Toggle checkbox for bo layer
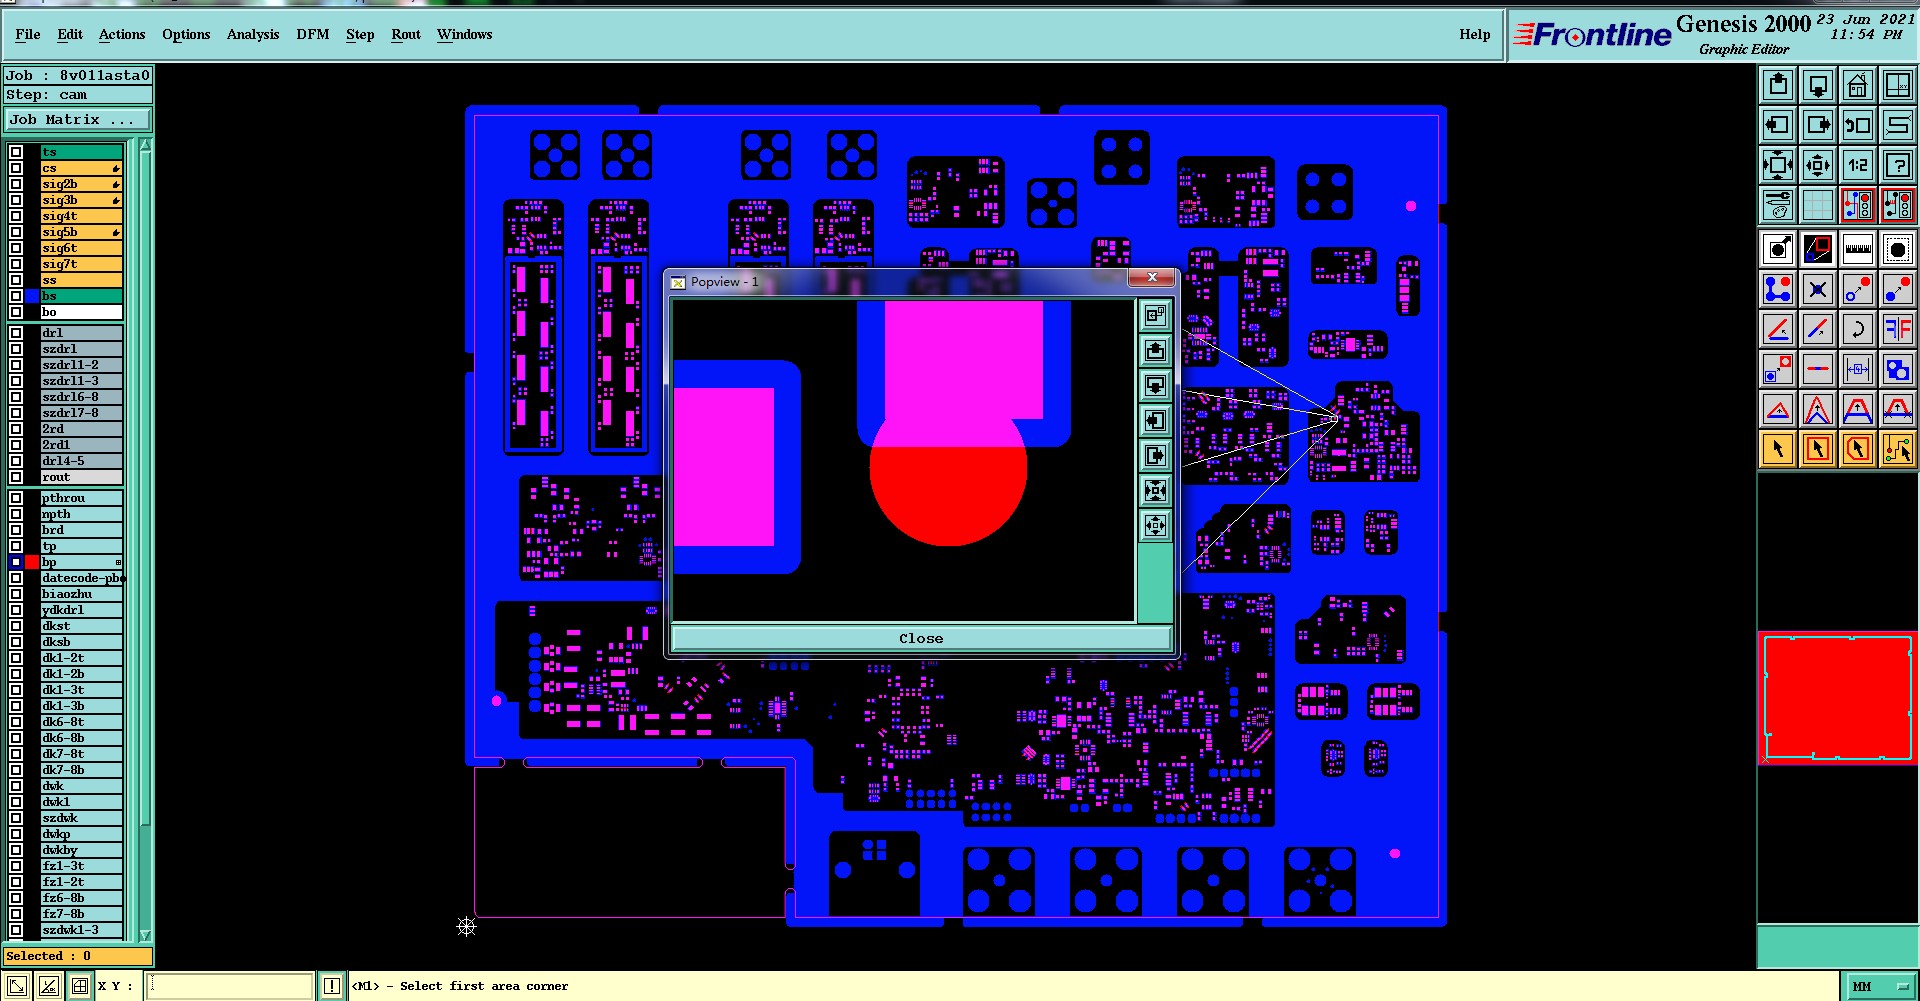Viewport: 1920px width, 1001px height. tap(16, 312)
